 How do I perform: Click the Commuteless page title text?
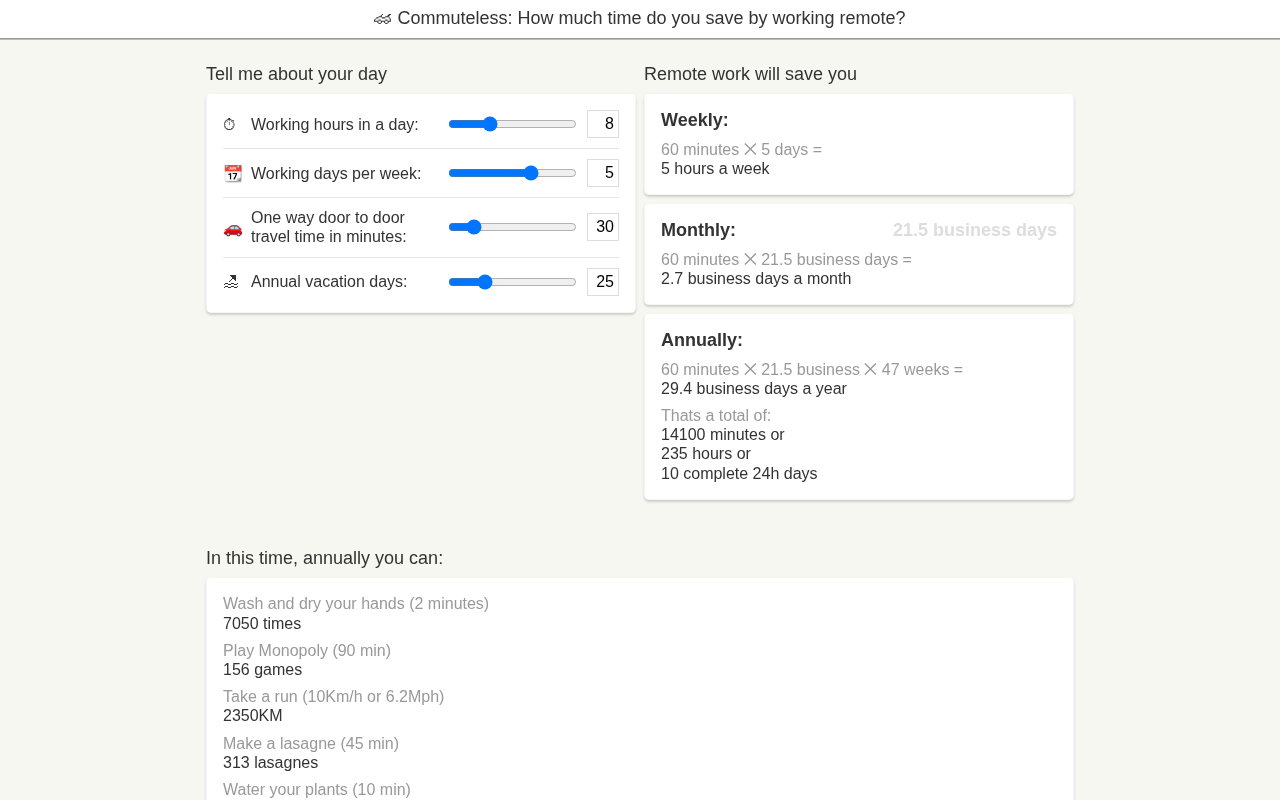point(651,18)
